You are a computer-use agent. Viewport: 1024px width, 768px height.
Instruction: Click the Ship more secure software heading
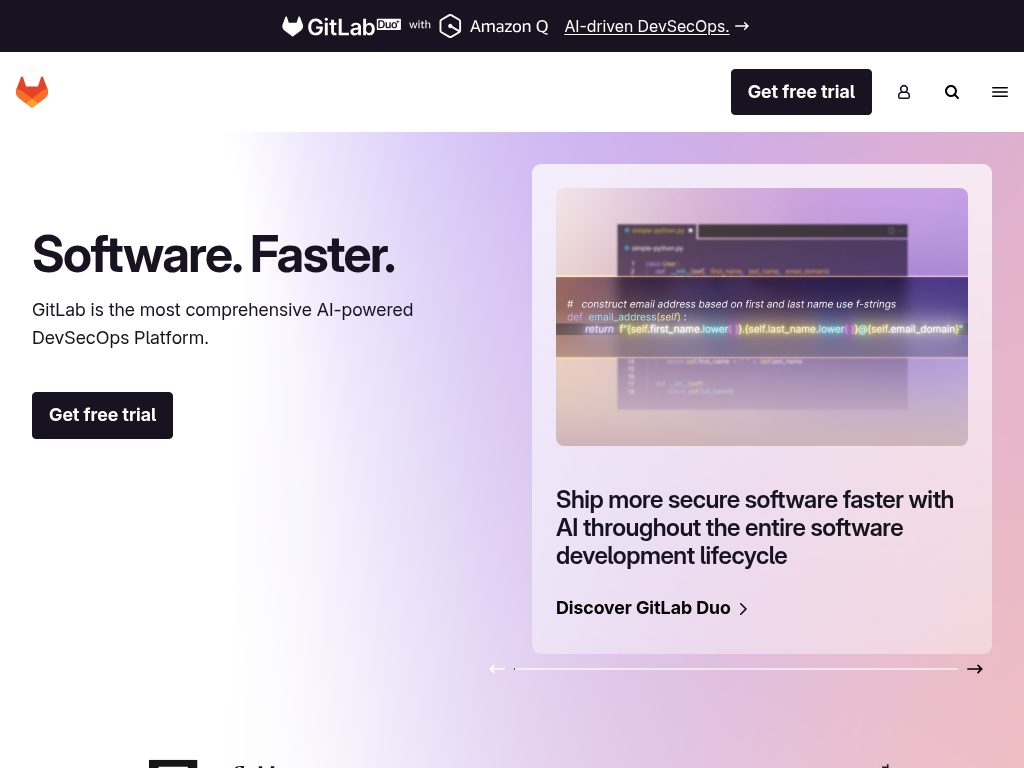(x=755, y=528)
